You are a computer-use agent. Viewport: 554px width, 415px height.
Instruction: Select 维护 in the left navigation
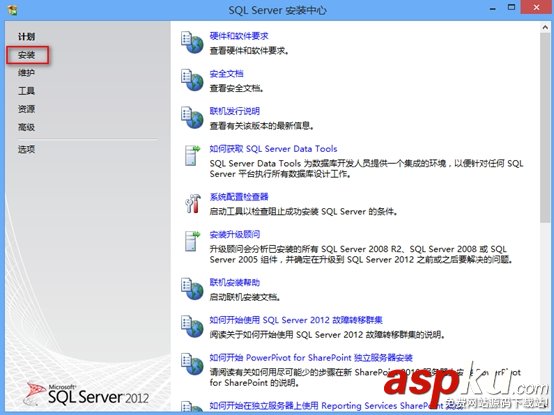26,73
